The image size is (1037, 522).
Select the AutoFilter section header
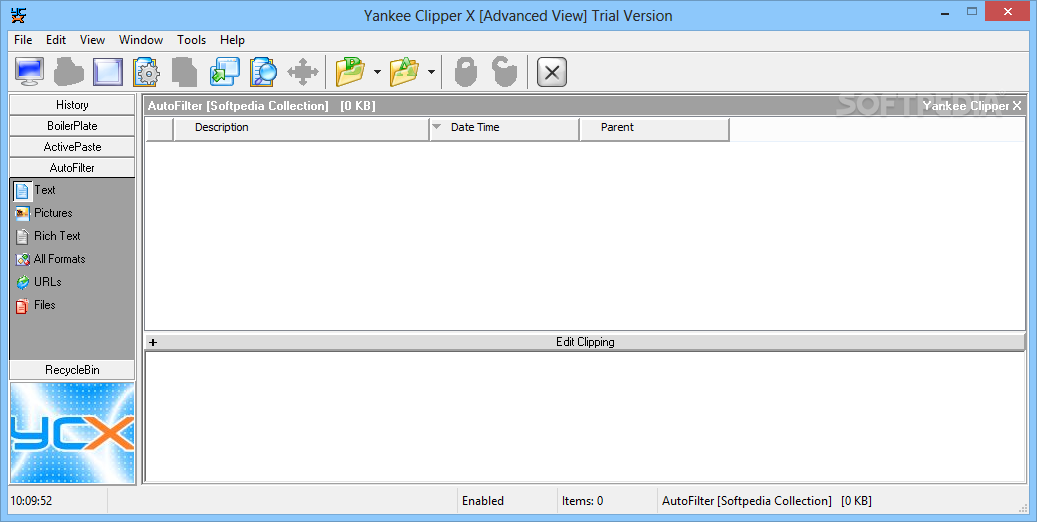coord(72,167)
